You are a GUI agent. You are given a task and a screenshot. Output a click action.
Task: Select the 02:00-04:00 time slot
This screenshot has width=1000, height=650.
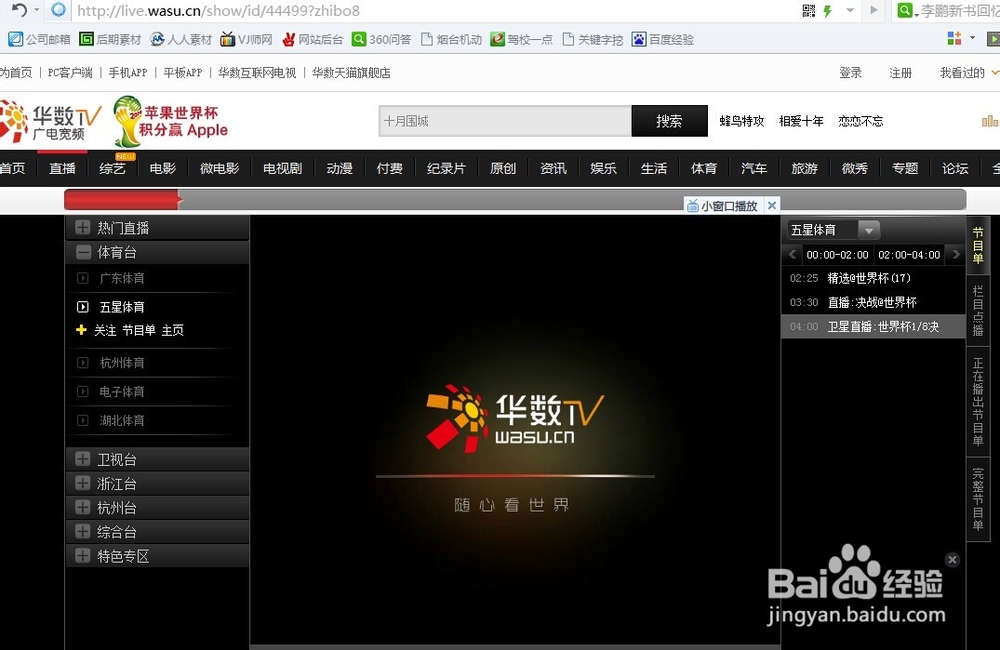click(x=909, y=255)
